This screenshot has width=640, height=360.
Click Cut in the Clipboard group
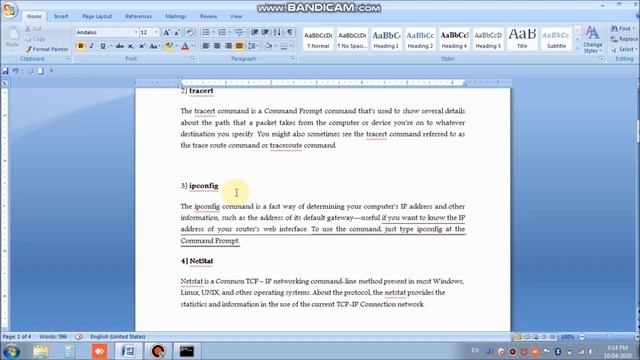(33, 29)
